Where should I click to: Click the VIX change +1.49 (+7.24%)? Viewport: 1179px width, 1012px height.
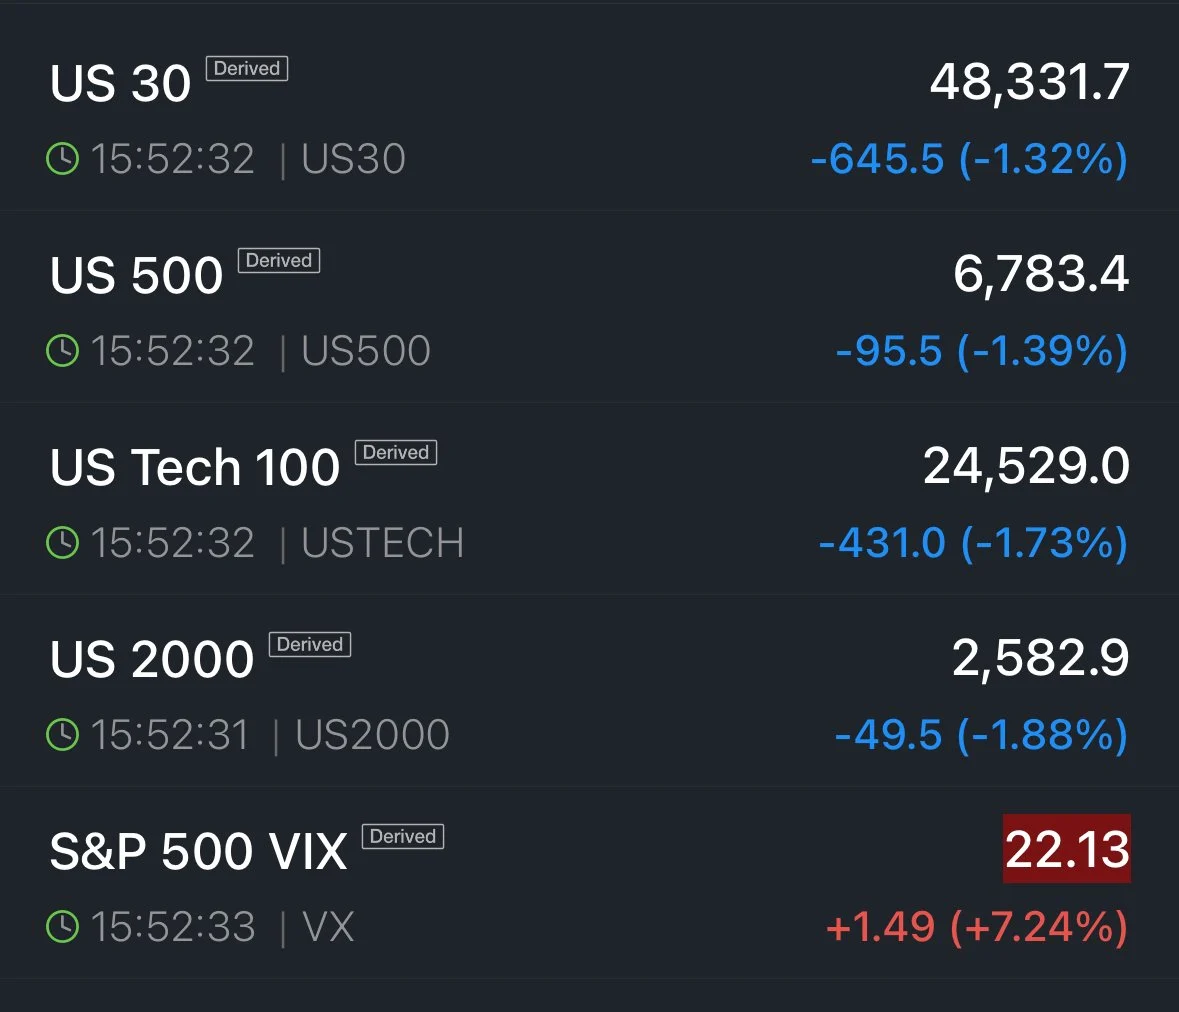(977, 926)
